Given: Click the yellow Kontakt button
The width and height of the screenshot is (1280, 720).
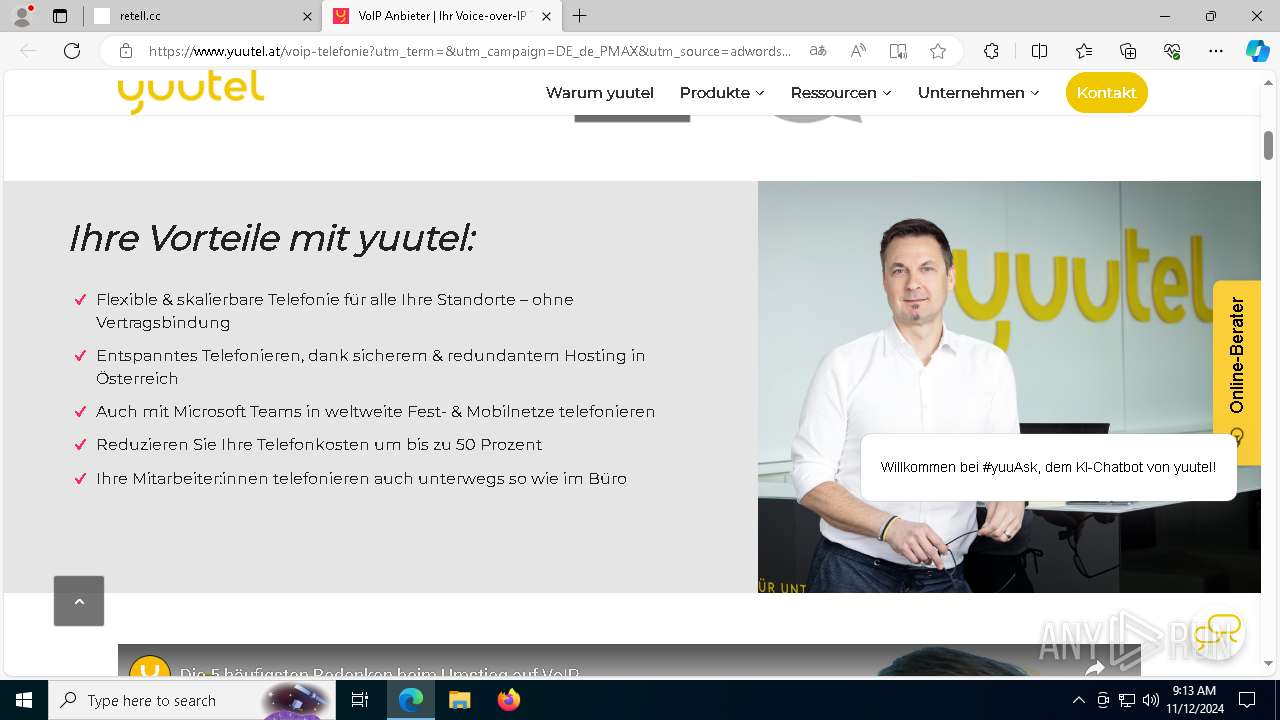Looking at the screenshot, I should (1107, 93).
